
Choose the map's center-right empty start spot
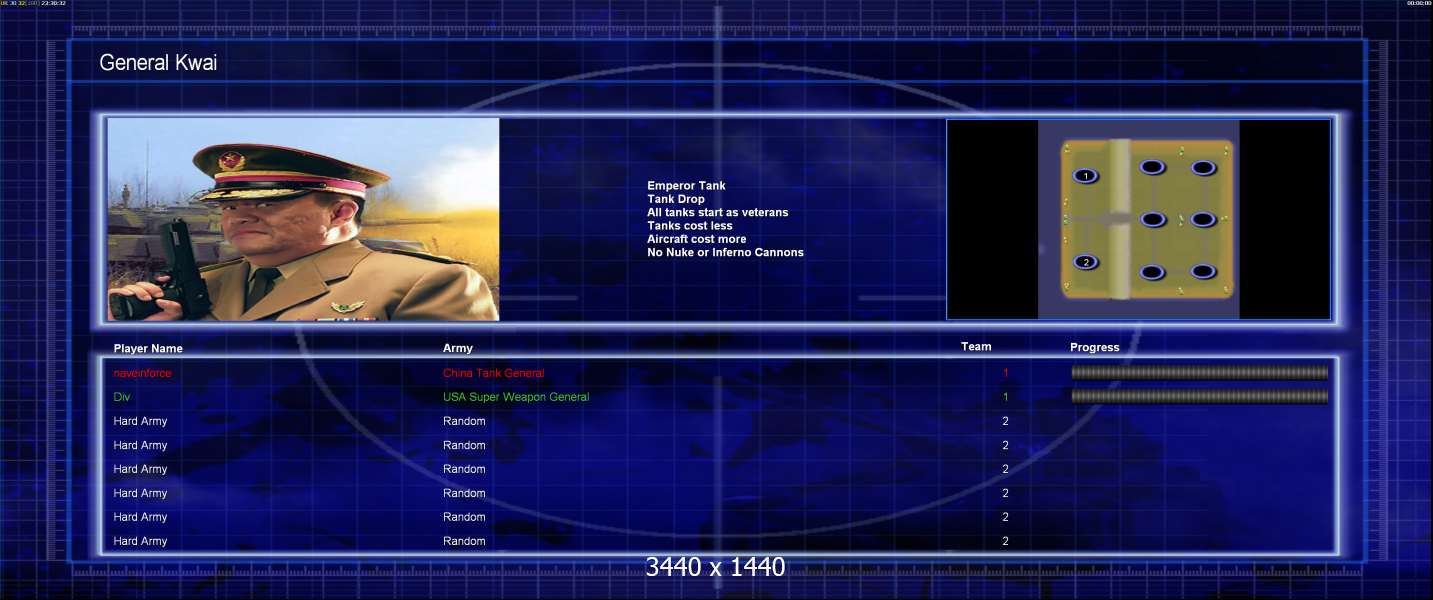pos(1203,219)
